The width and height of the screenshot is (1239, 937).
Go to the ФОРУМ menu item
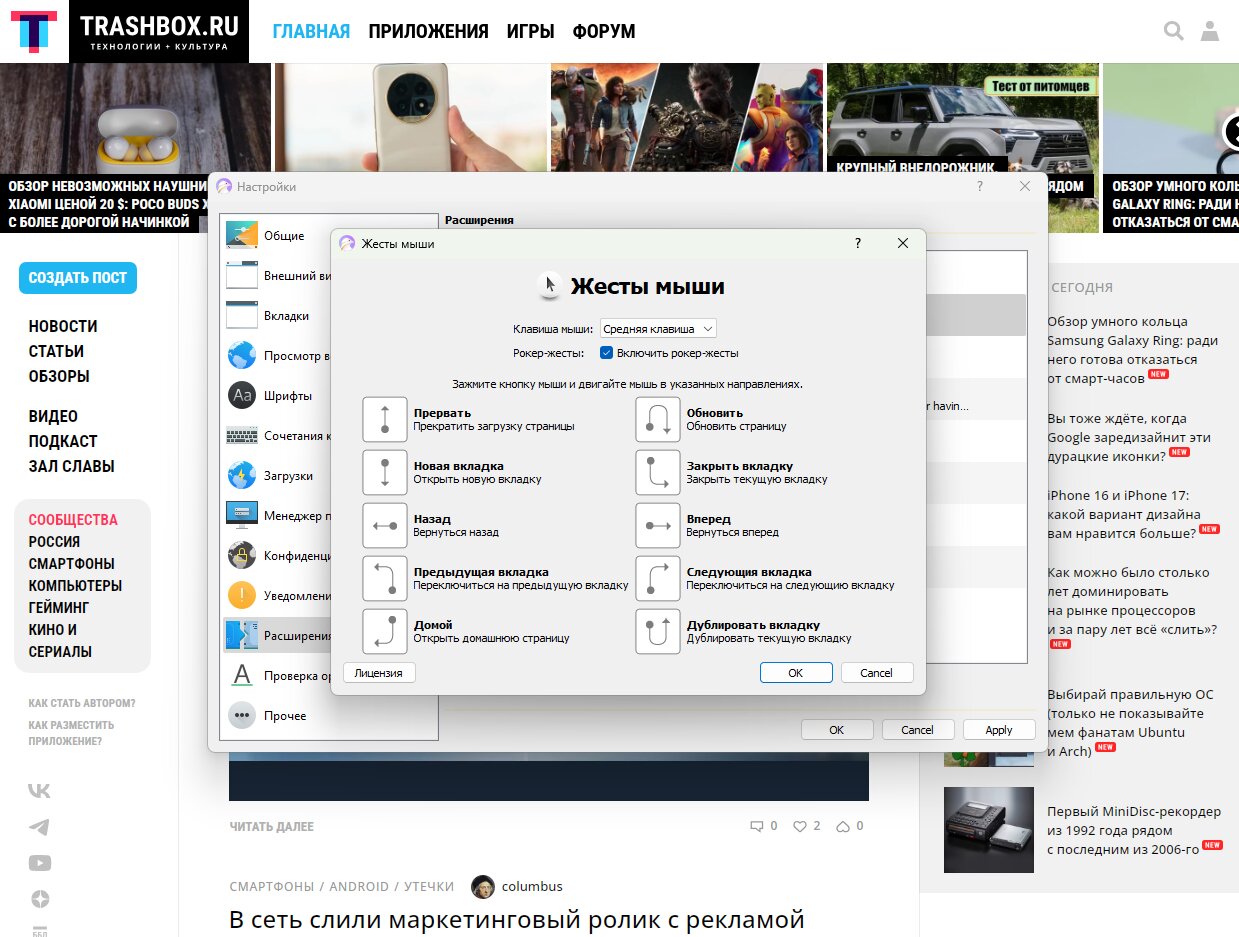coord(603,31)
